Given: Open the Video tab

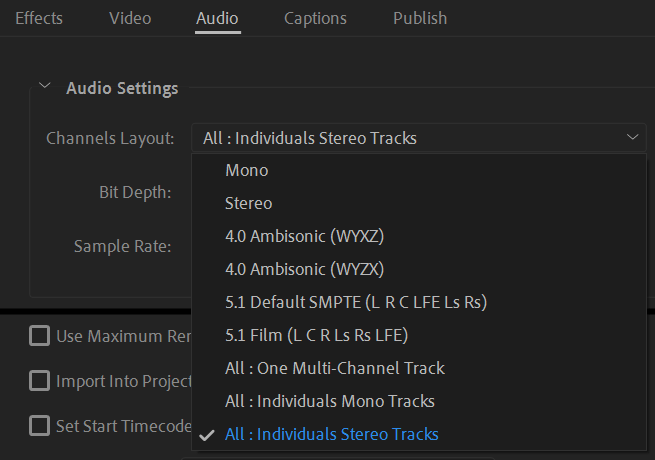Looking at the screenshot, I should click(130, 18).
